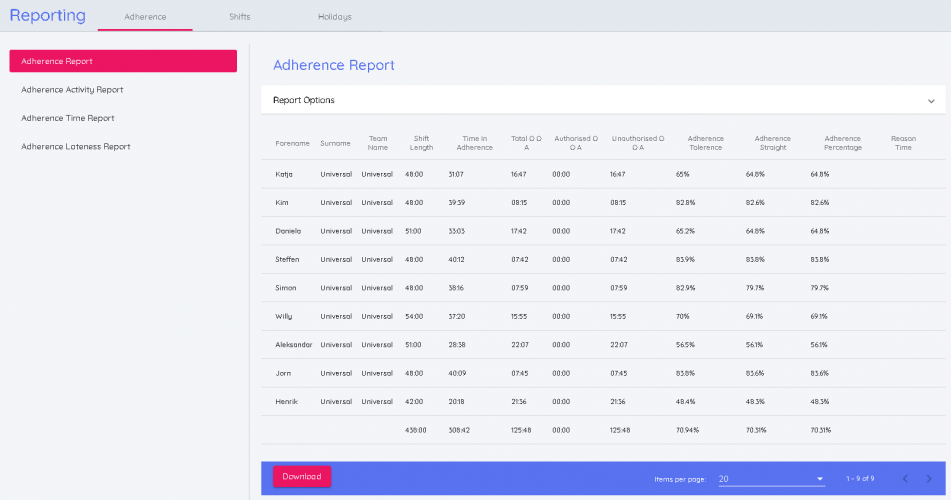Open Adherence Time Report
This screenshot has height=500, width=951.
click(x=68, y=118)
